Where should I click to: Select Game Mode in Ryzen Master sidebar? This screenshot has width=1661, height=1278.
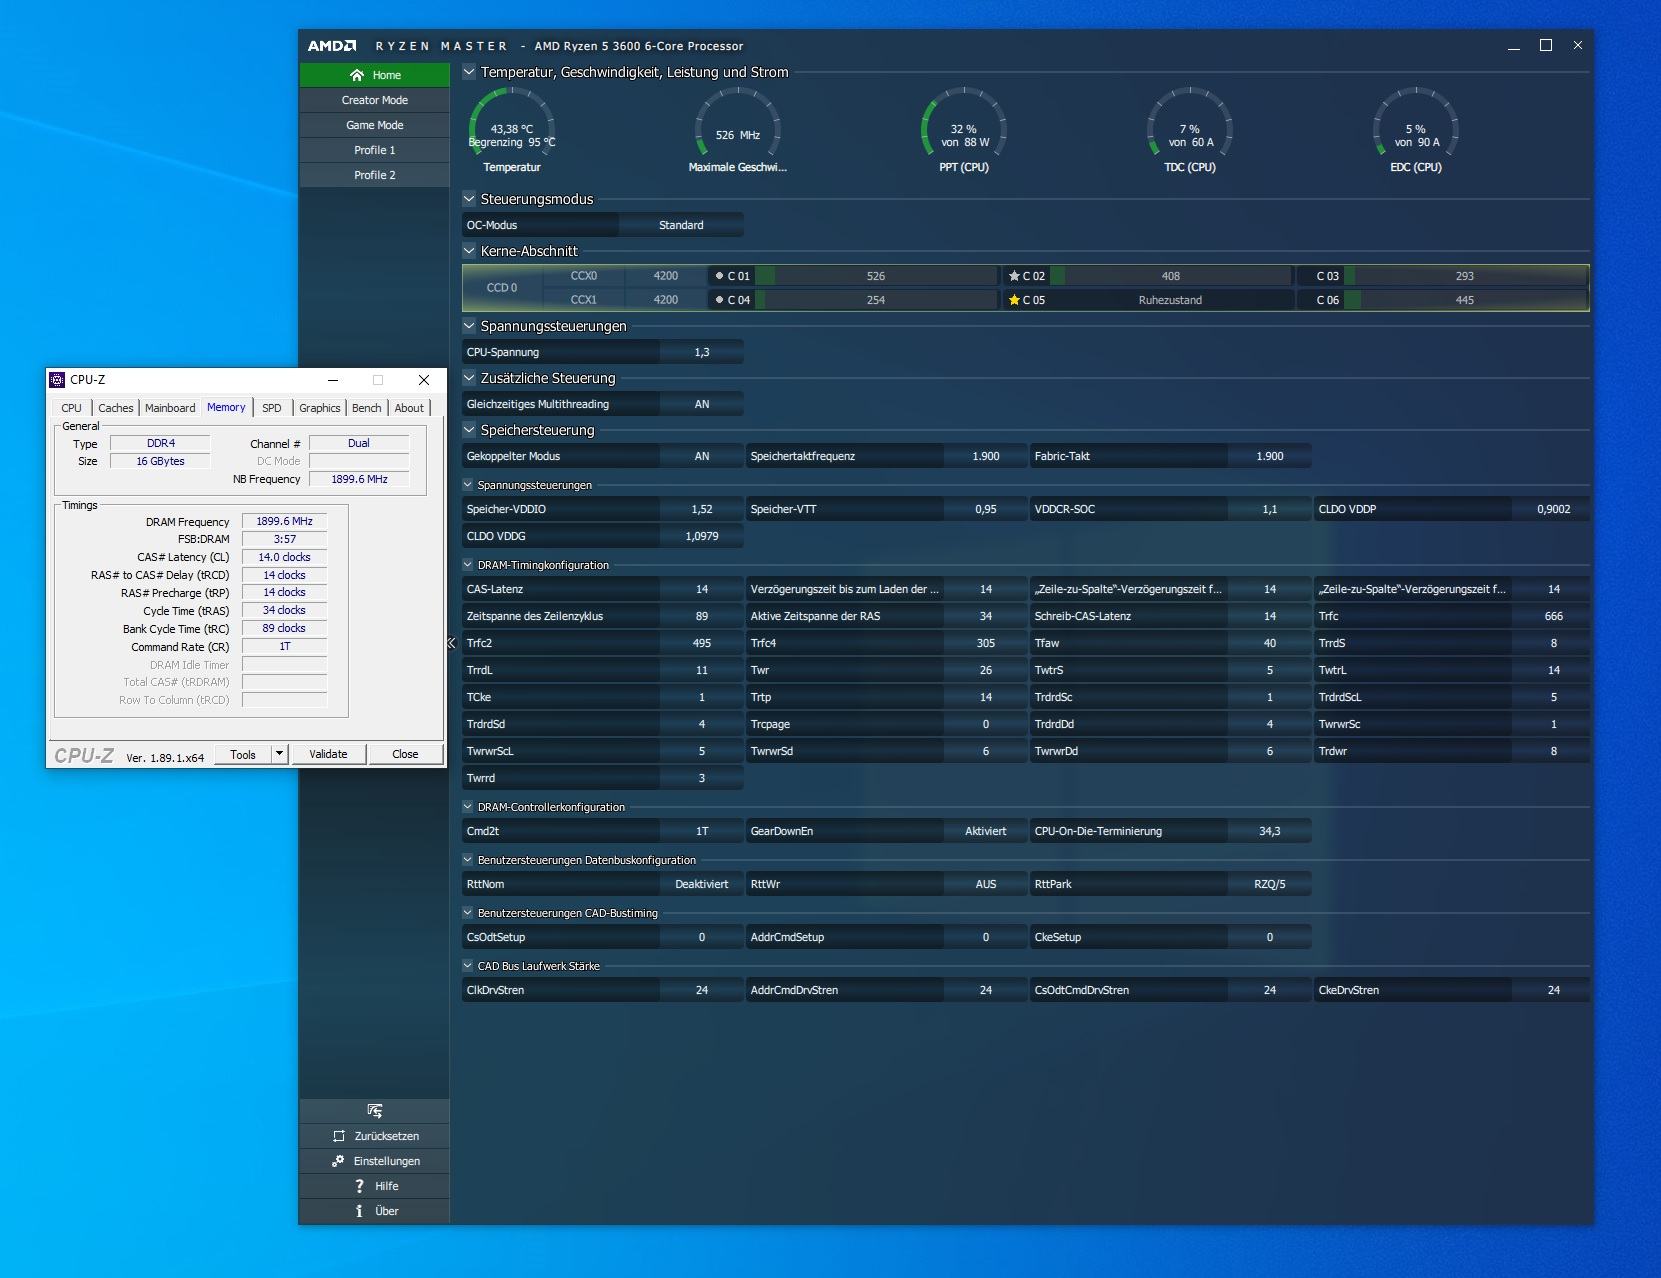point(375,125)
